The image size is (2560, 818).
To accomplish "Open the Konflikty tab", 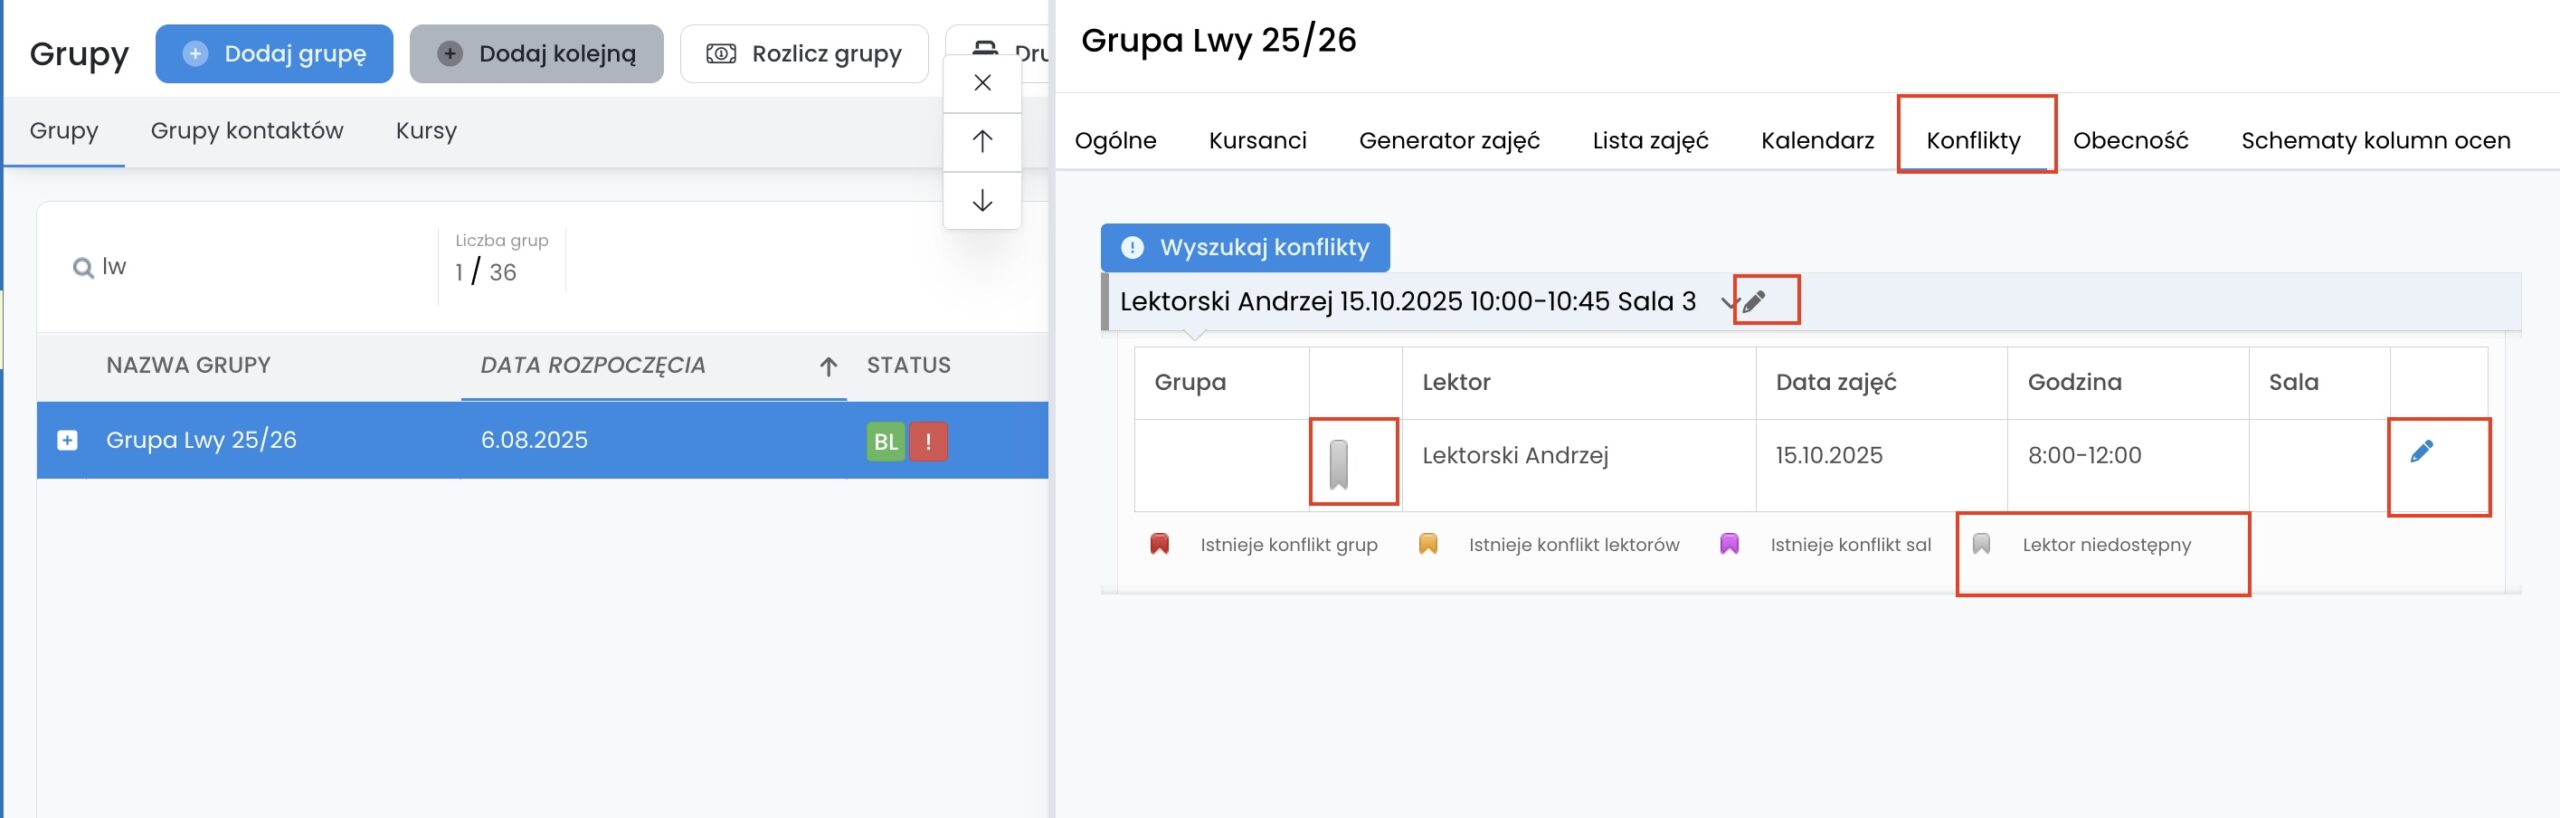I will [x=1973, y=140].
